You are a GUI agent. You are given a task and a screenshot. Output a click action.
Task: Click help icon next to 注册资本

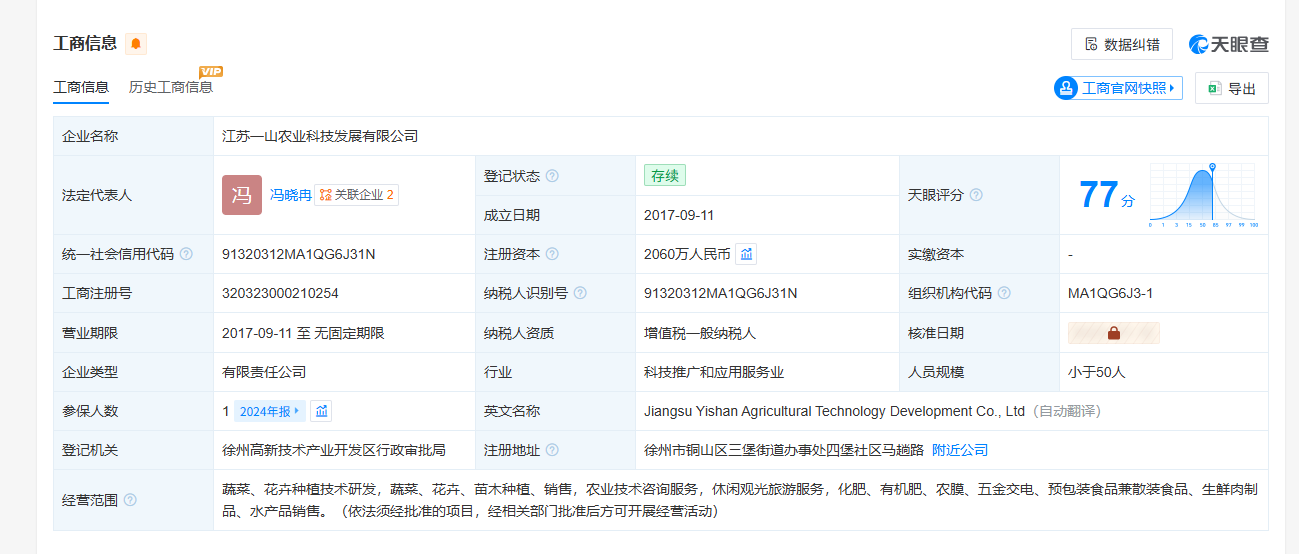pyautogui.click(x=552, y=254)
